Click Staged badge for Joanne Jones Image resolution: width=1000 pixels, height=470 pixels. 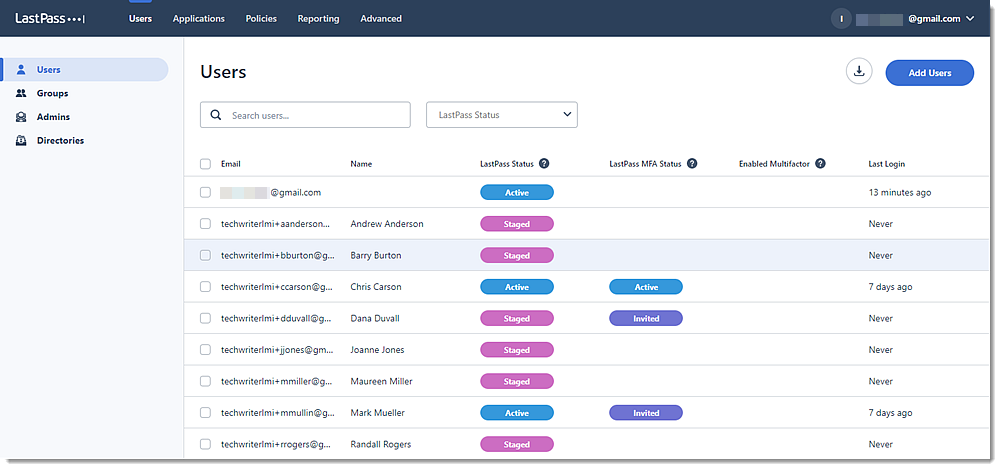[517, 349]
